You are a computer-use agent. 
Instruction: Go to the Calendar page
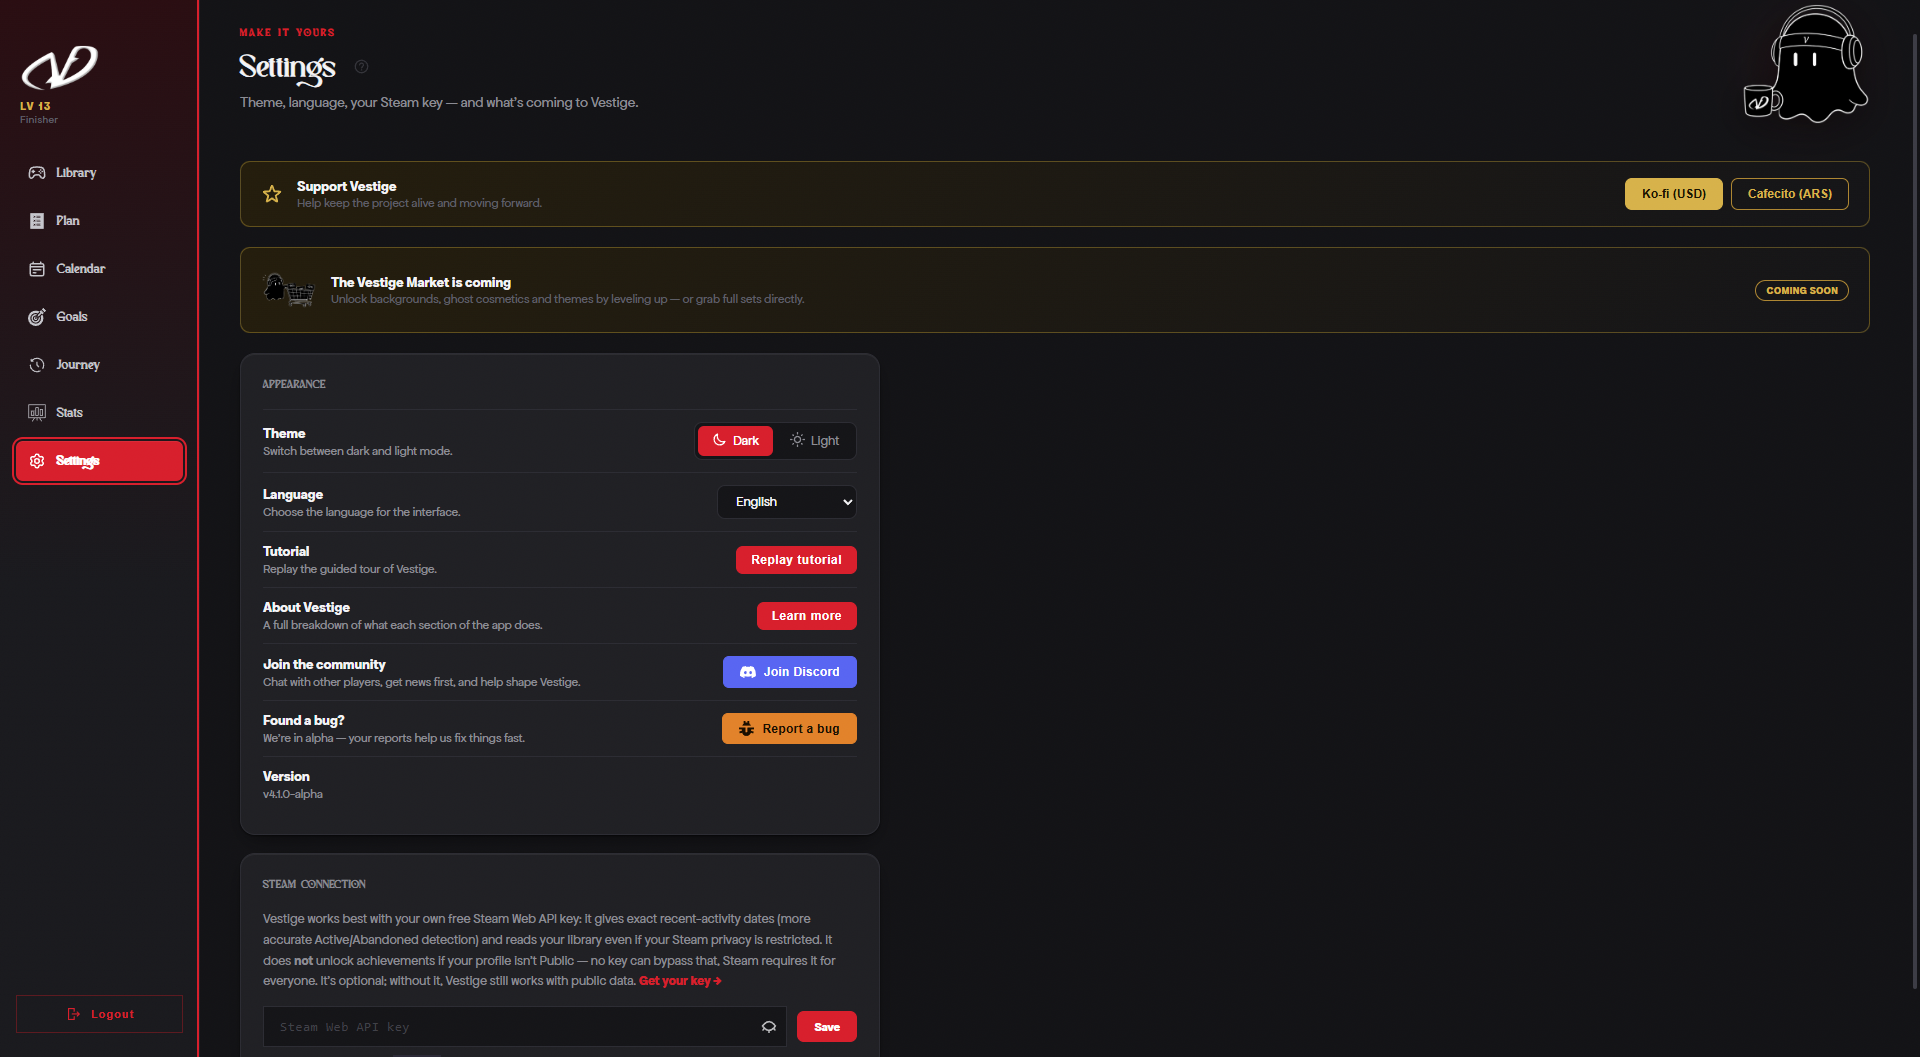pyautogui.click(x=99, y=269)
